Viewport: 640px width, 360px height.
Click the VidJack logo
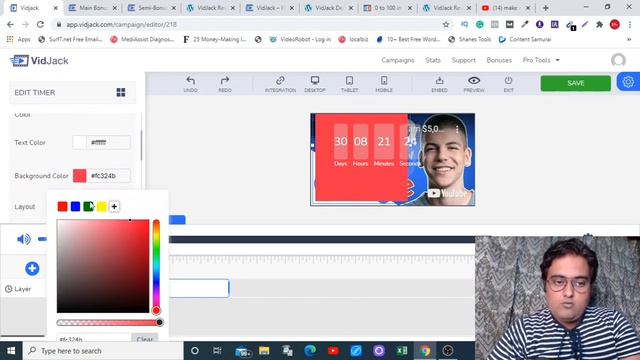(x=39, y=61)
